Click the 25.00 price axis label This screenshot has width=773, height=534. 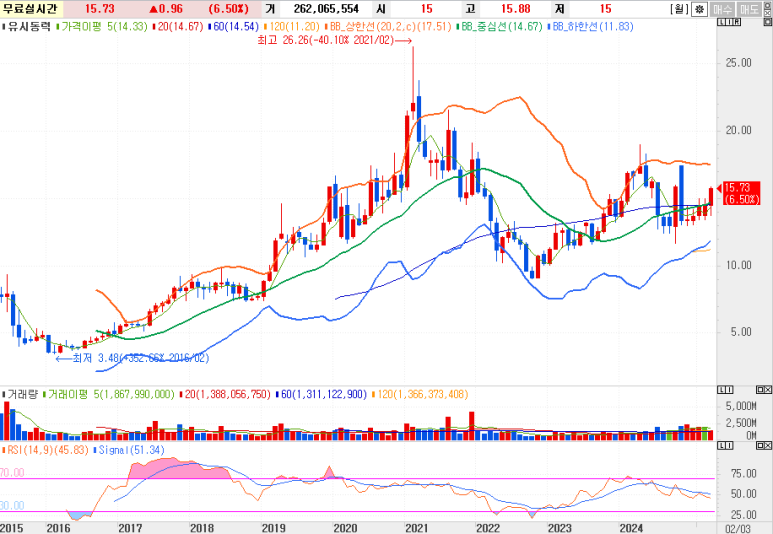(x=738, y=63)
